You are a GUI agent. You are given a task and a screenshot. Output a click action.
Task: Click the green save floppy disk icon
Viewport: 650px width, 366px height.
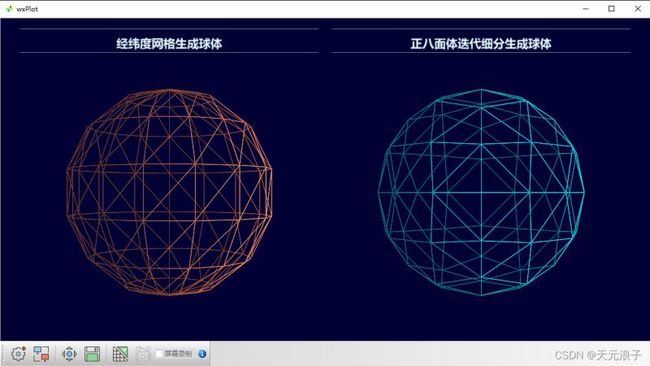pyautogui.click(x=92, y=354)
